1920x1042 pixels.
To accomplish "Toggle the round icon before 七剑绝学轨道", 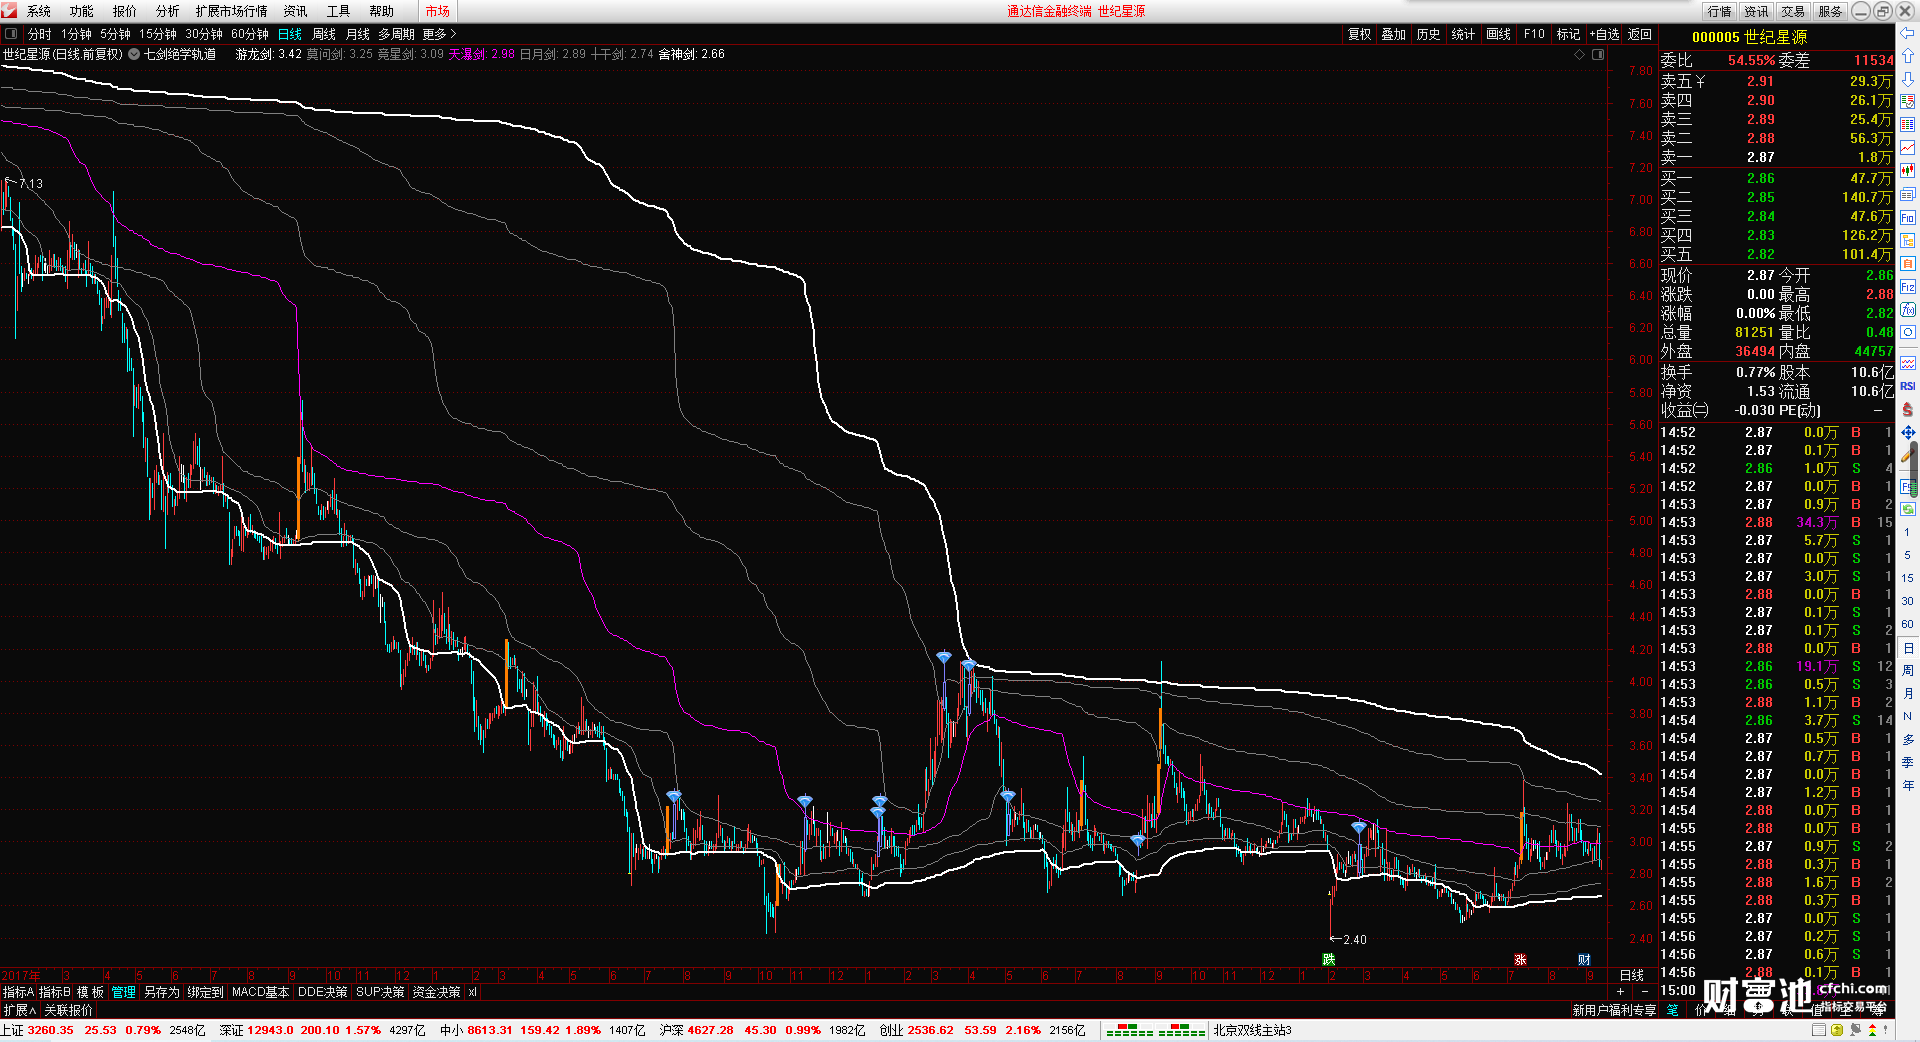I will [134, 54].
